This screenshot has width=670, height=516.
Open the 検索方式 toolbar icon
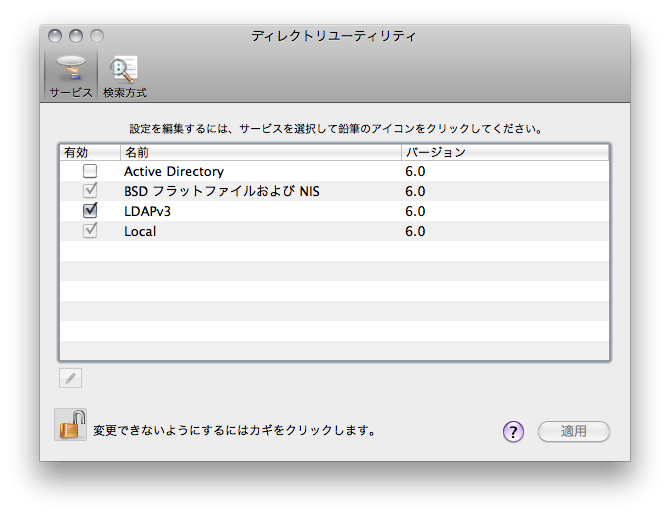(124, 75)
